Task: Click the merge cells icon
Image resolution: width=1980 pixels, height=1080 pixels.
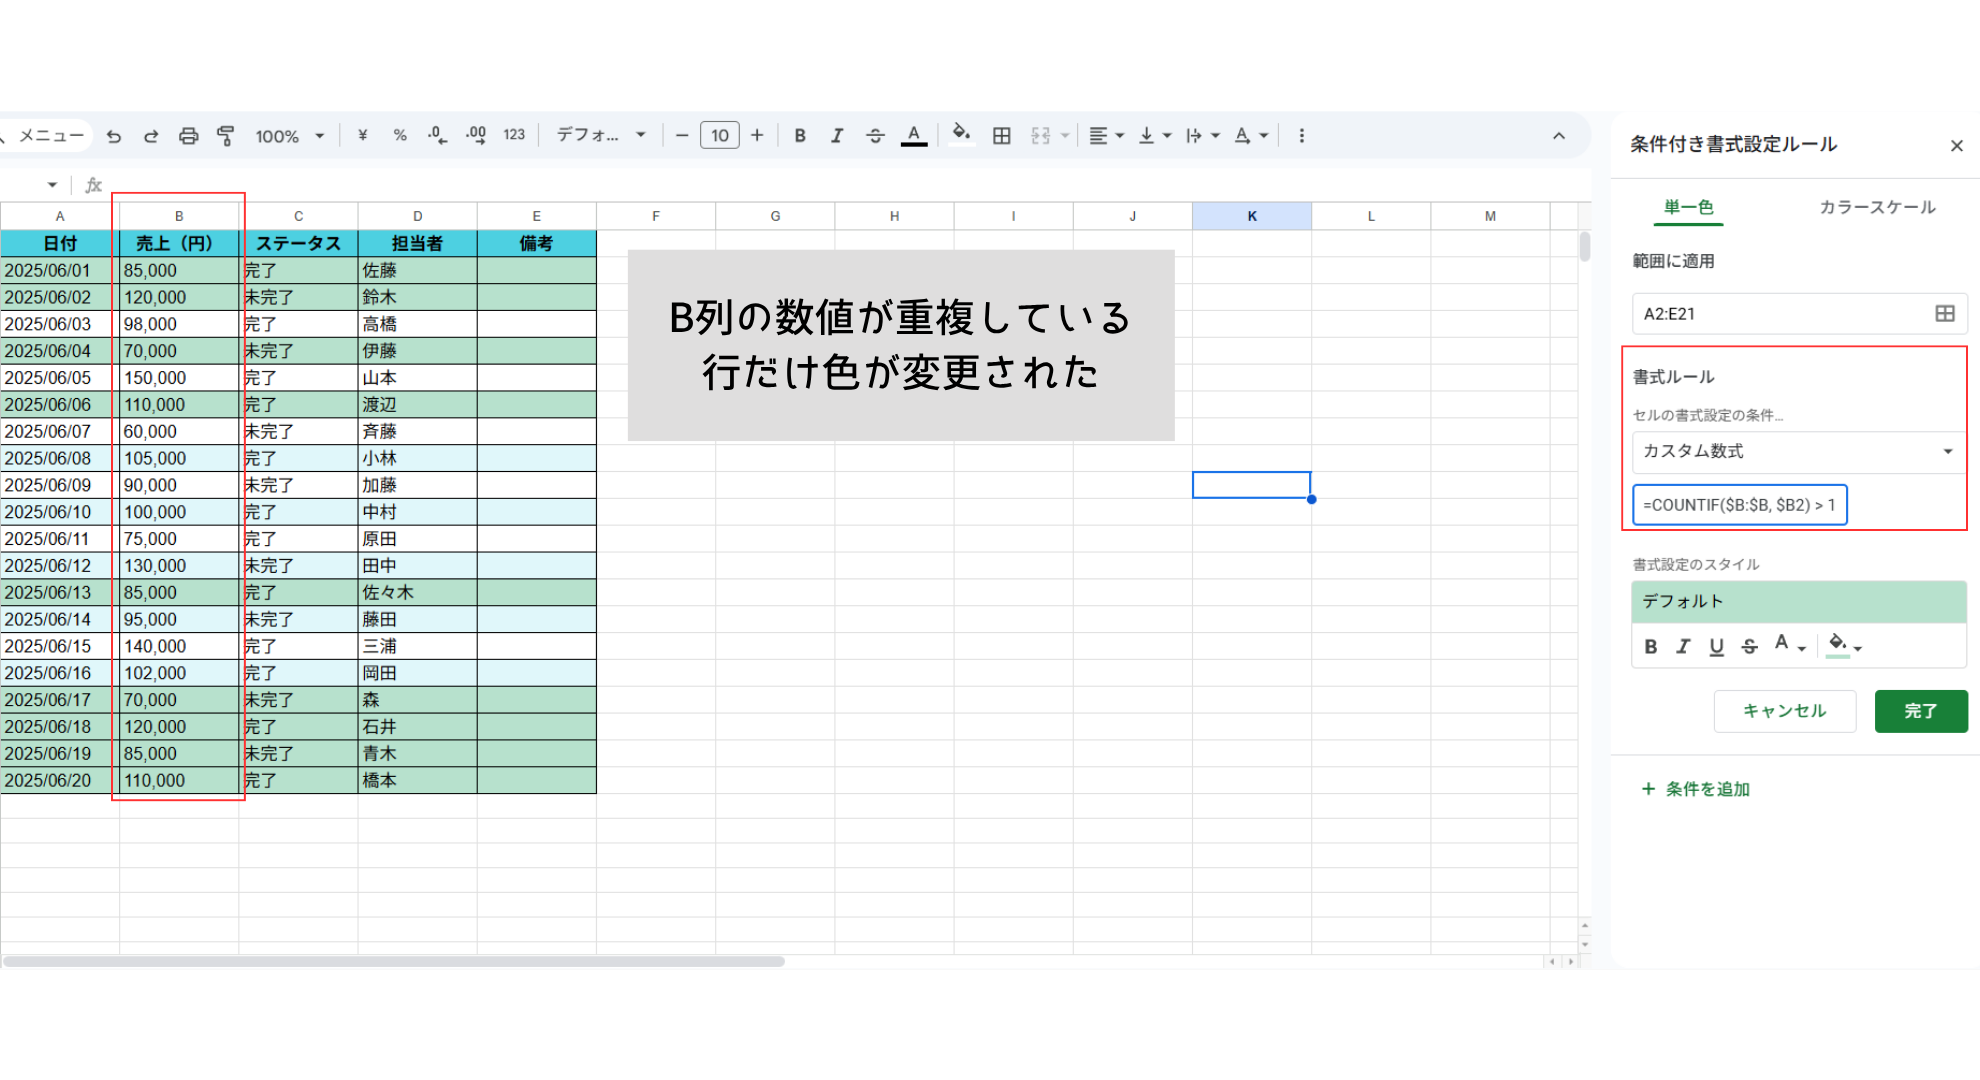Action: (x=1041, y=135)
